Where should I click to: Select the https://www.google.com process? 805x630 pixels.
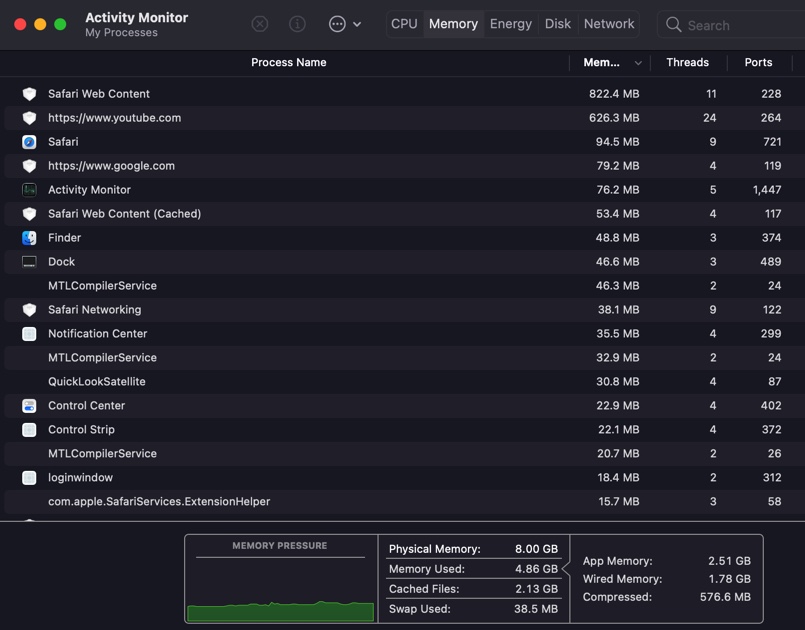coord(111,166)
